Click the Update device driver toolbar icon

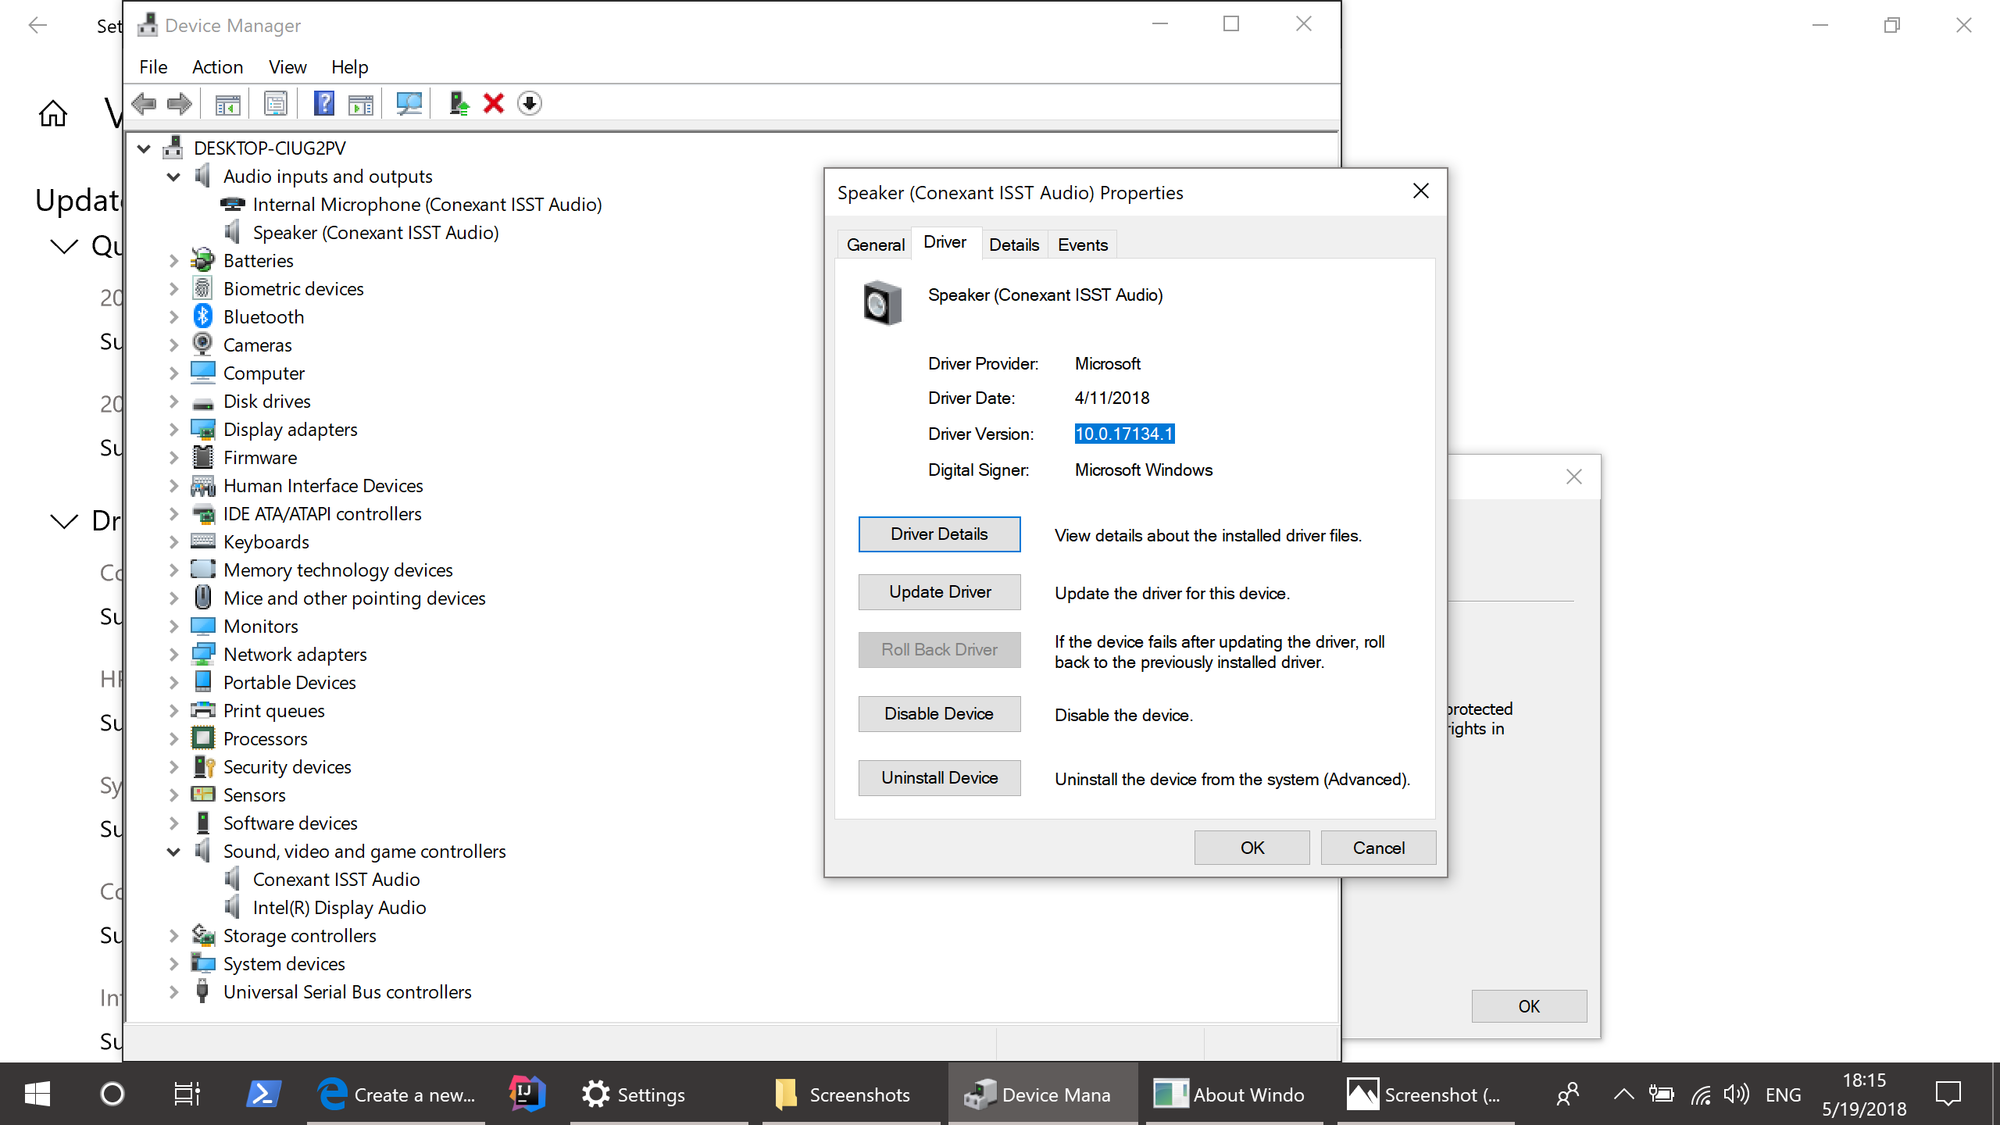(459, 103)
